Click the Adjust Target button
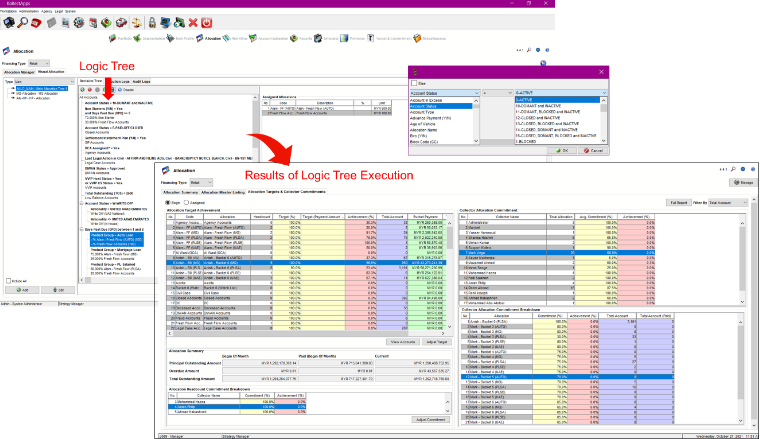 [x=437, y=342]
